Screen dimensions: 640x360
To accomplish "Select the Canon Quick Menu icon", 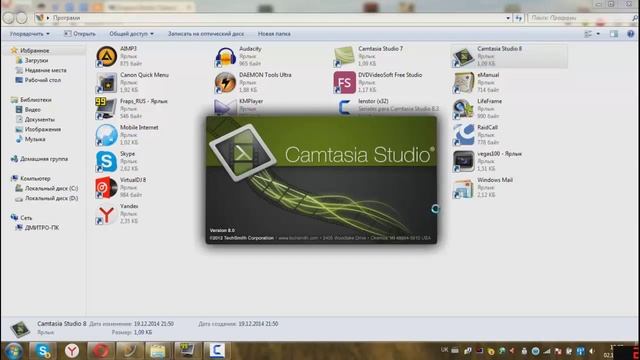I will [x=107, y=83].
